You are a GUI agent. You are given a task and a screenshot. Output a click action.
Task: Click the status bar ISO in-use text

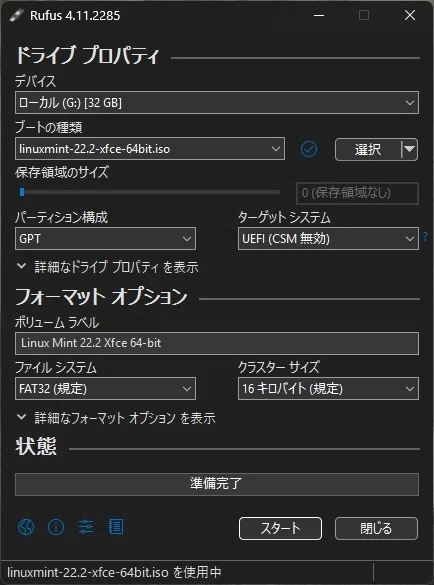pos(114,572)
